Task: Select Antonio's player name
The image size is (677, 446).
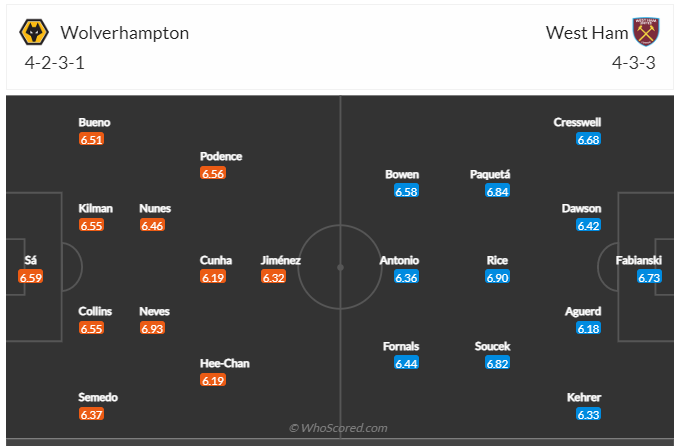Action: pyautogui.click(x=399, y=260)
